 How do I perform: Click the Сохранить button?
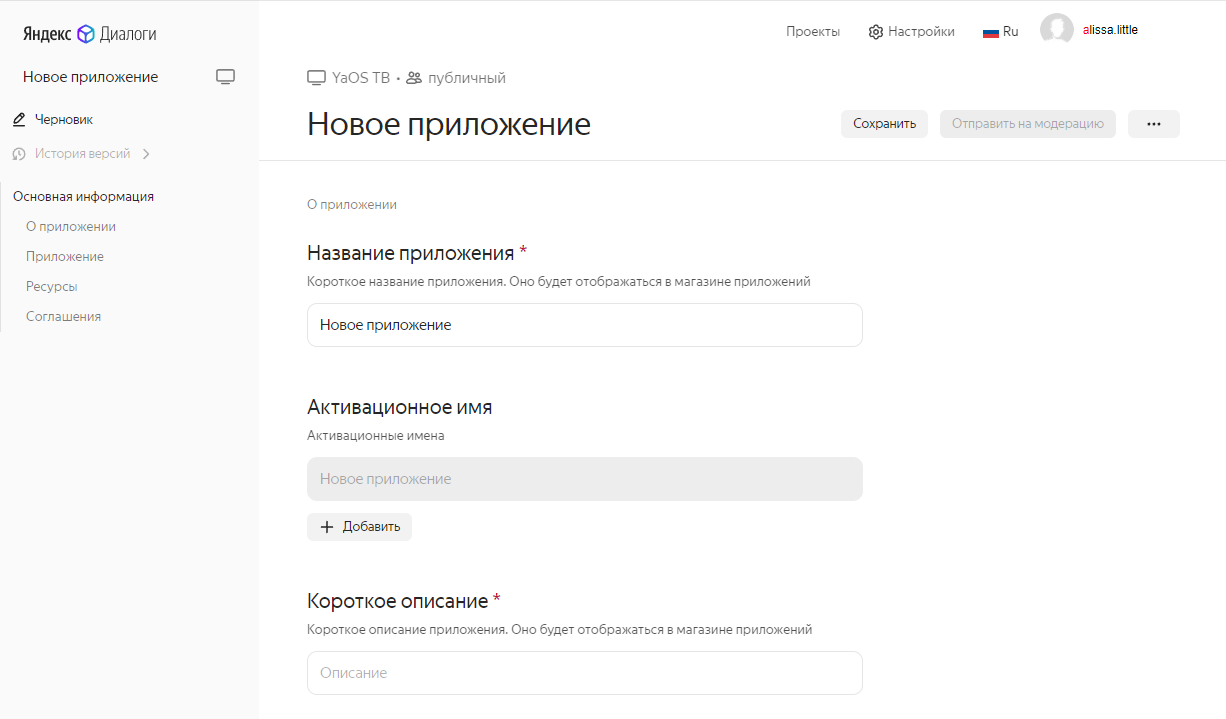(x=884, y=123)
